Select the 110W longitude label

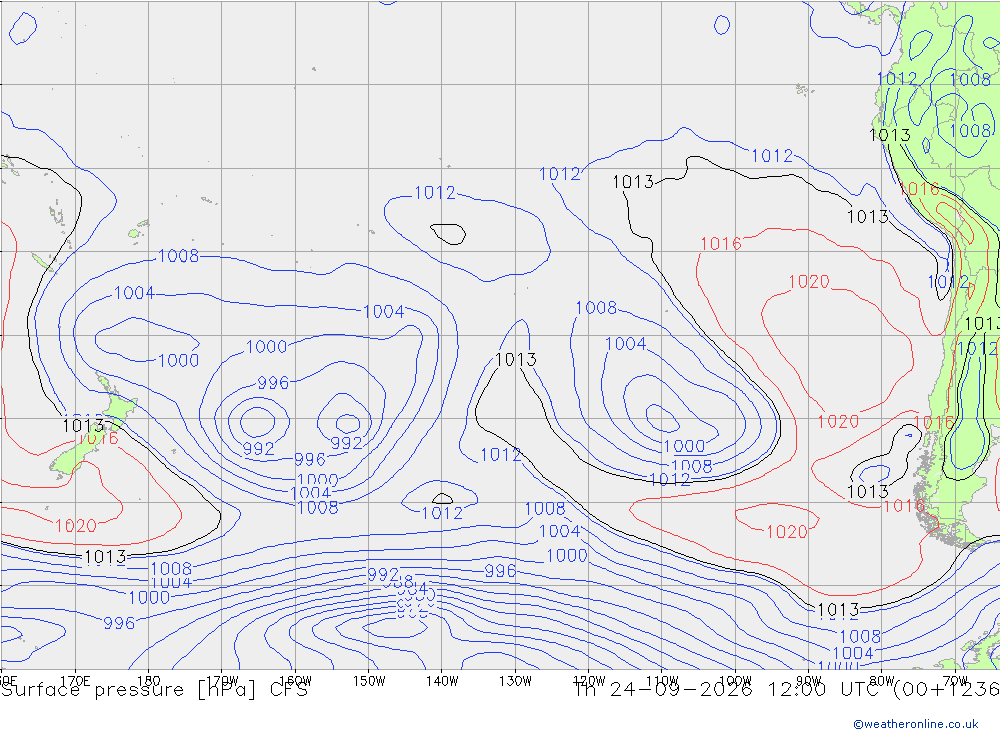click(x=662, y=681)
